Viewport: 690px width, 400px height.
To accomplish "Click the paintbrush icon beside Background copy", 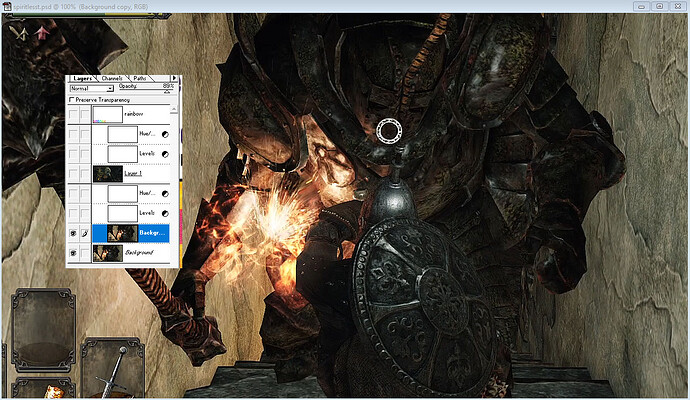I will pos(85,233).
